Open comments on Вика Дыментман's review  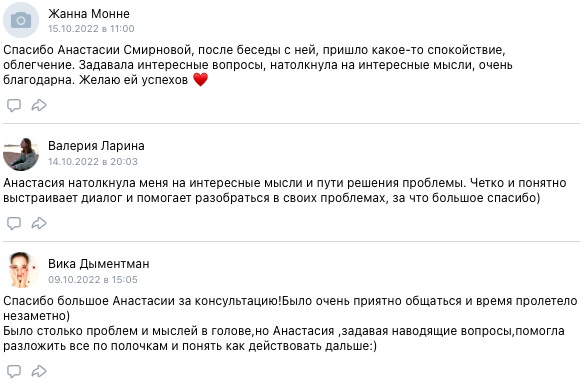point(14,371)
